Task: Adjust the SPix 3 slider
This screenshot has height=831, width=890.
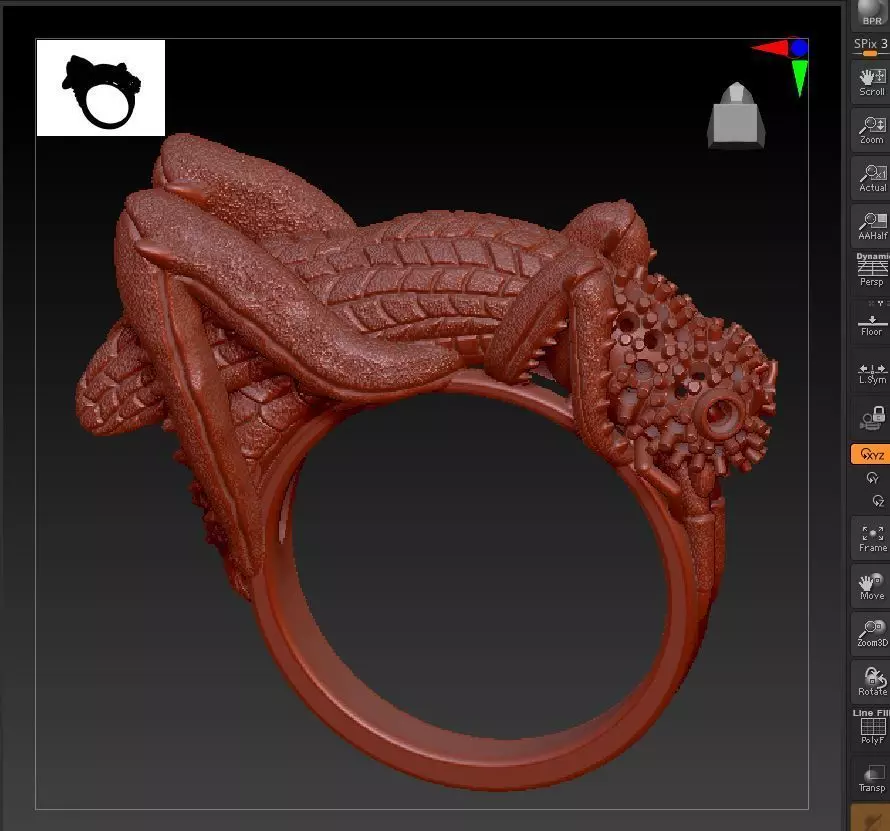Action: pyautogui.click(x=871, y=46)
